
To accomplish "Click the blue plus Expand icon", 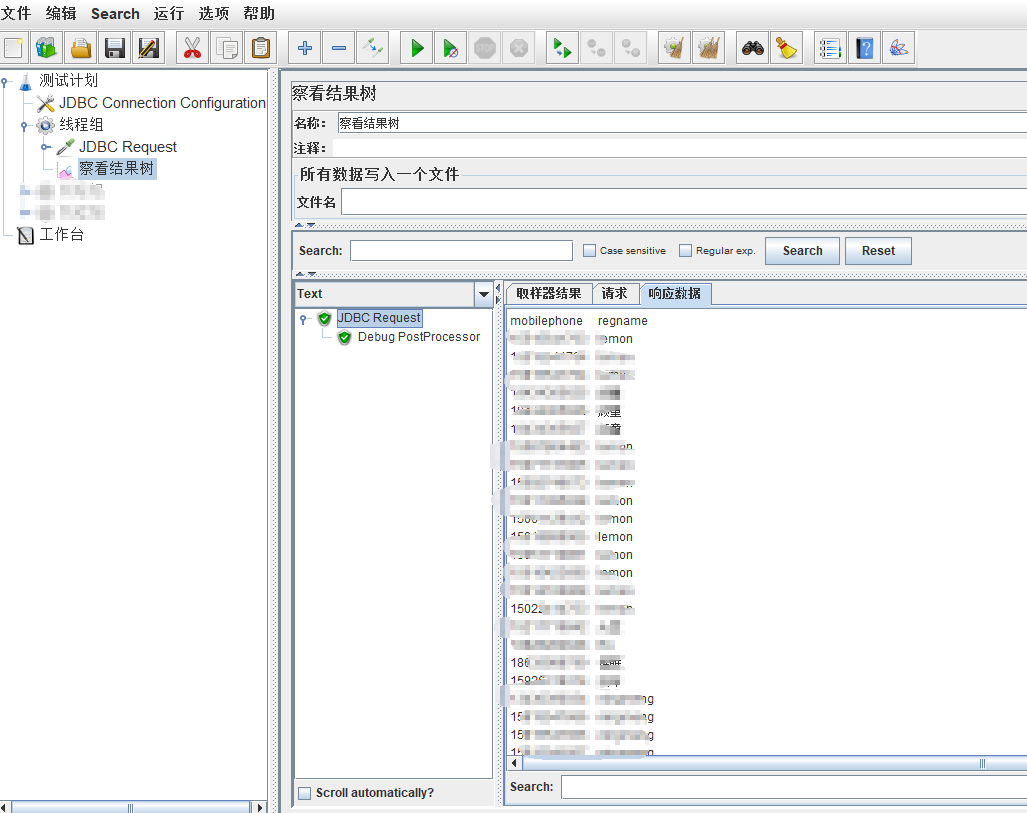I will [x=305, y=48].
